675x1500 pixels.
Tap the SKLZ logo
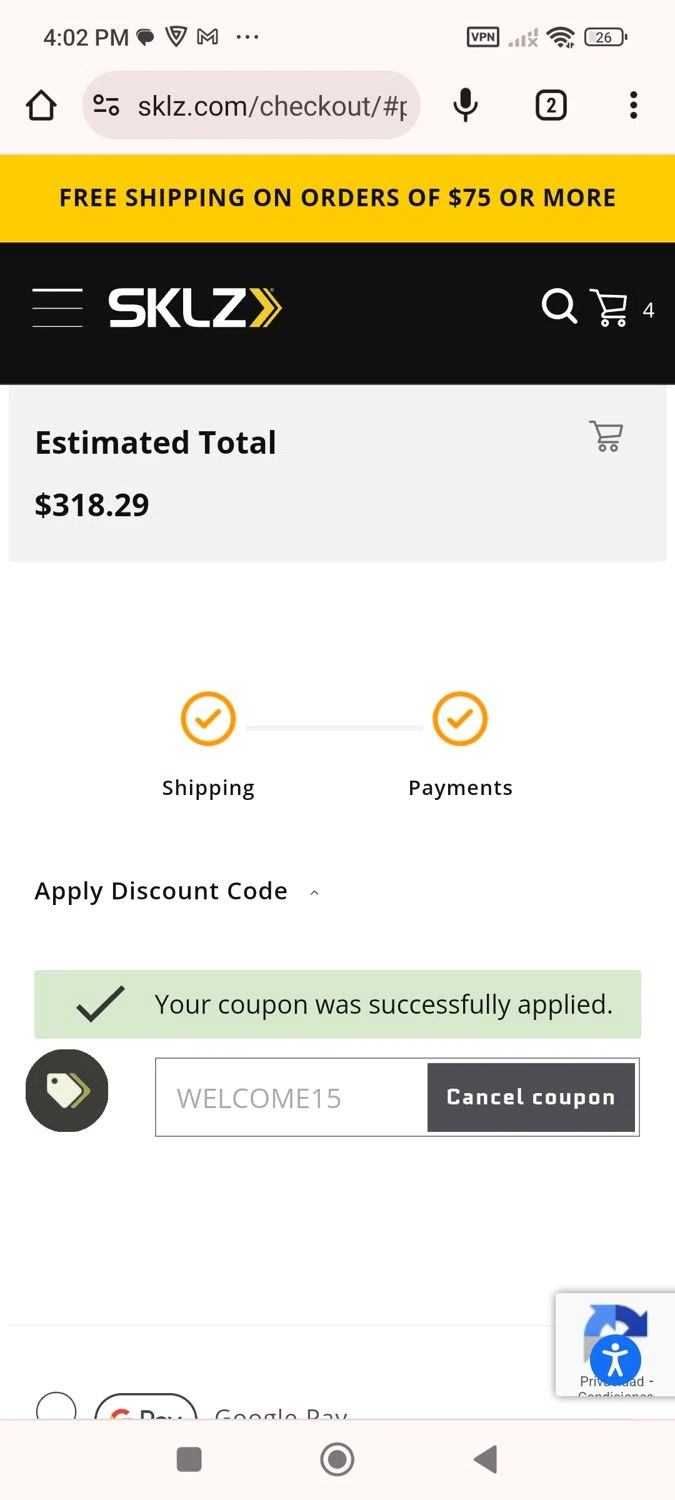click(x=195, y=308)
